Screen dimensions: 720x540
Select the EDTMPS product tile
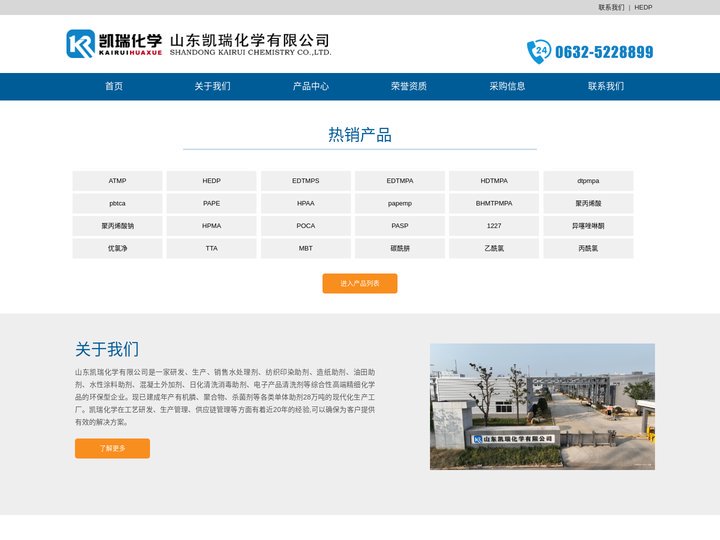(x=306, y=181)
